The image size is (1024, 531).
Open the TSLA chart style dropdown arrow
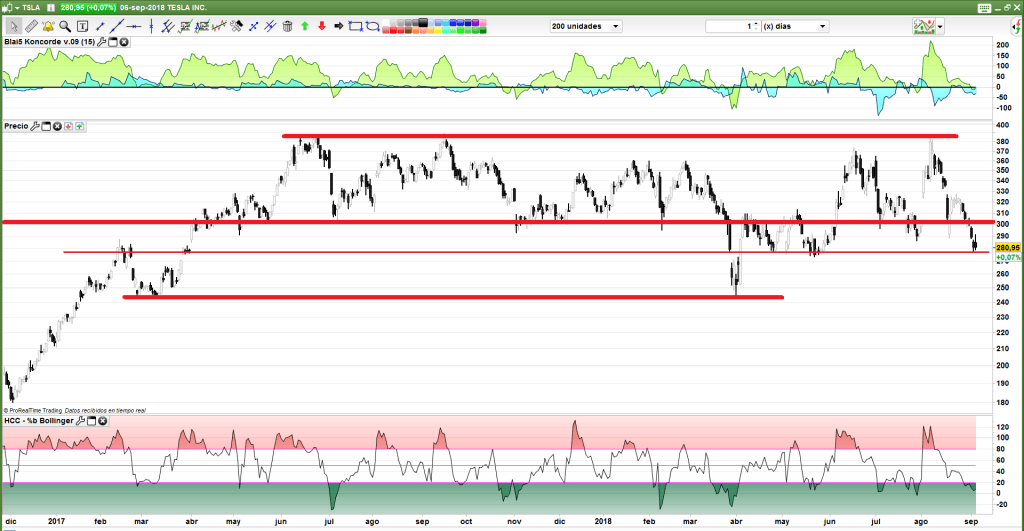[16, 7]
